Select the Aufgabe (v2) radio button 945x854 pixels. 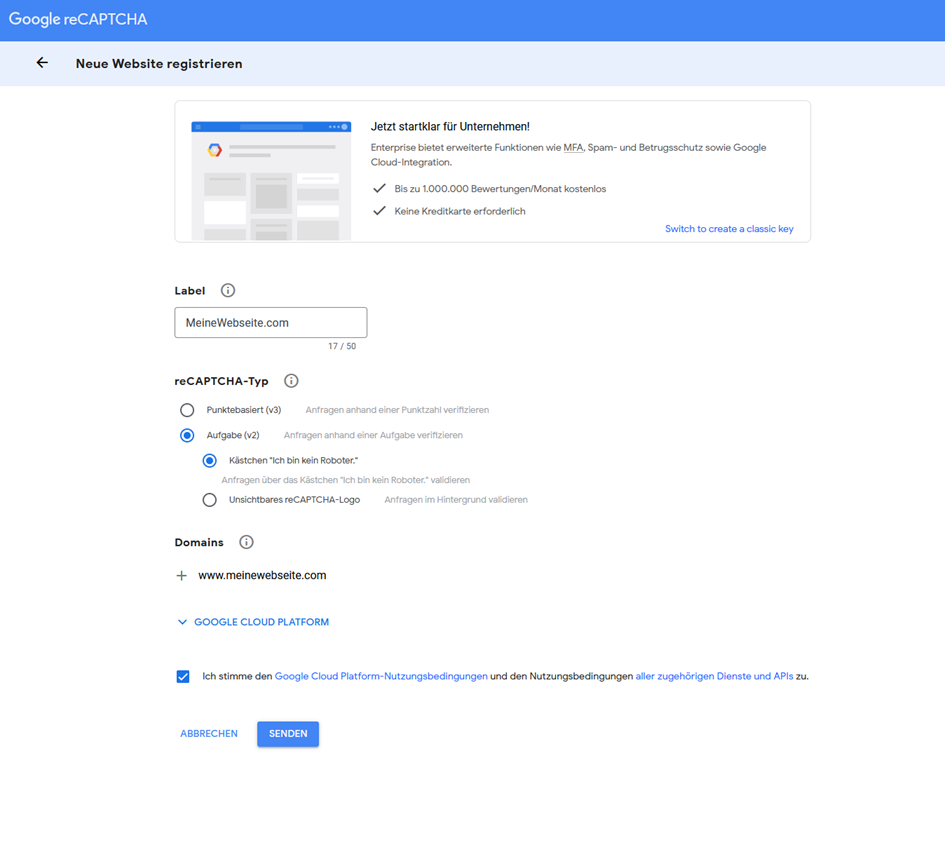(187, 436)
